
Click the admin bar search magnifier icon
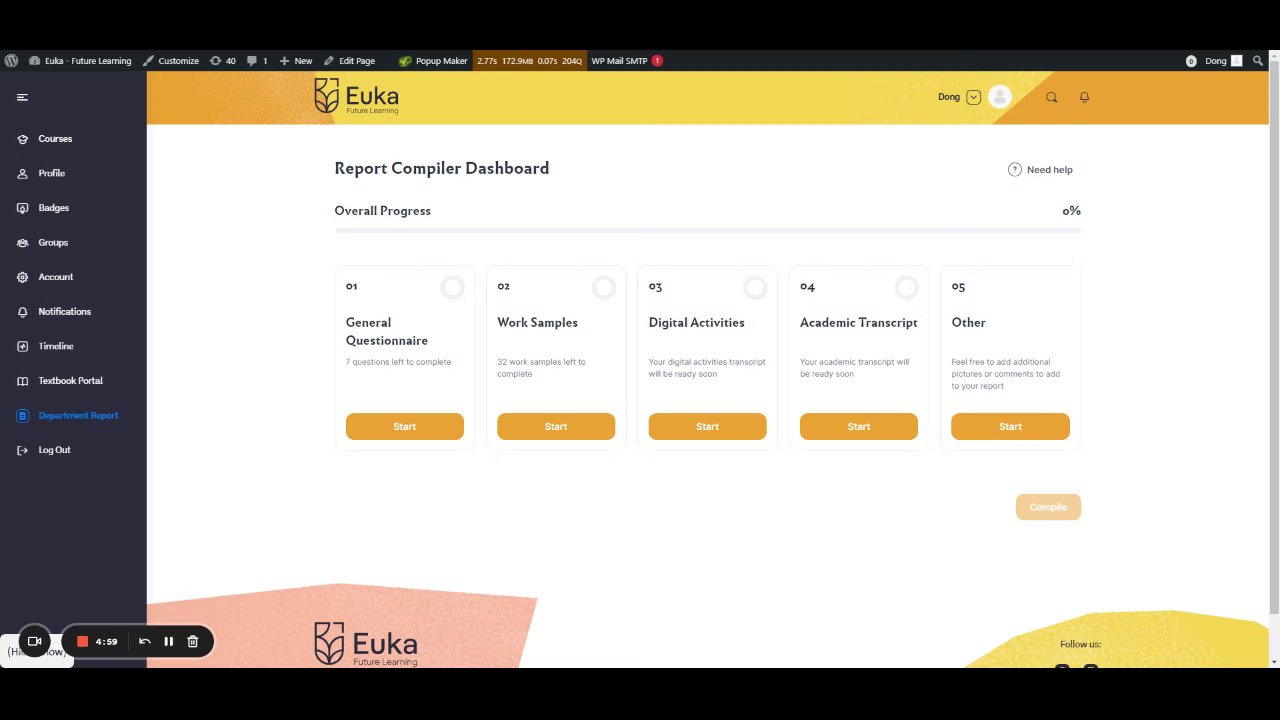[x=1258, y=61]
